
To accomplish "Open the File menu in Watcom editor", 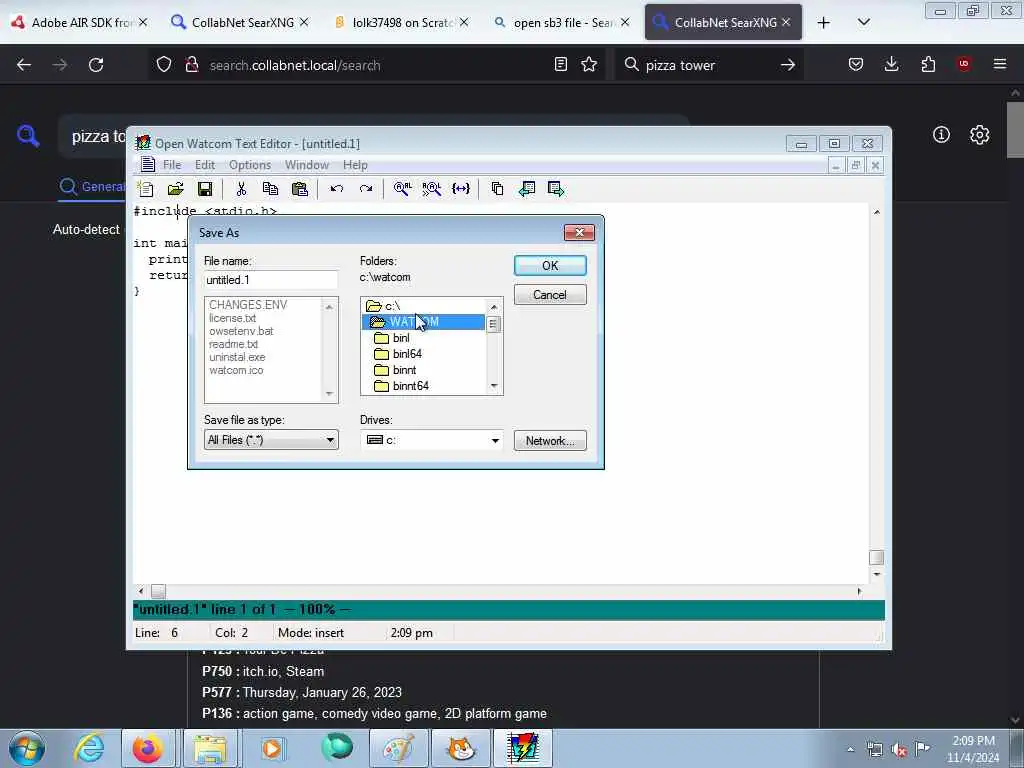I will pyautogui.click(x=172, y=165).
